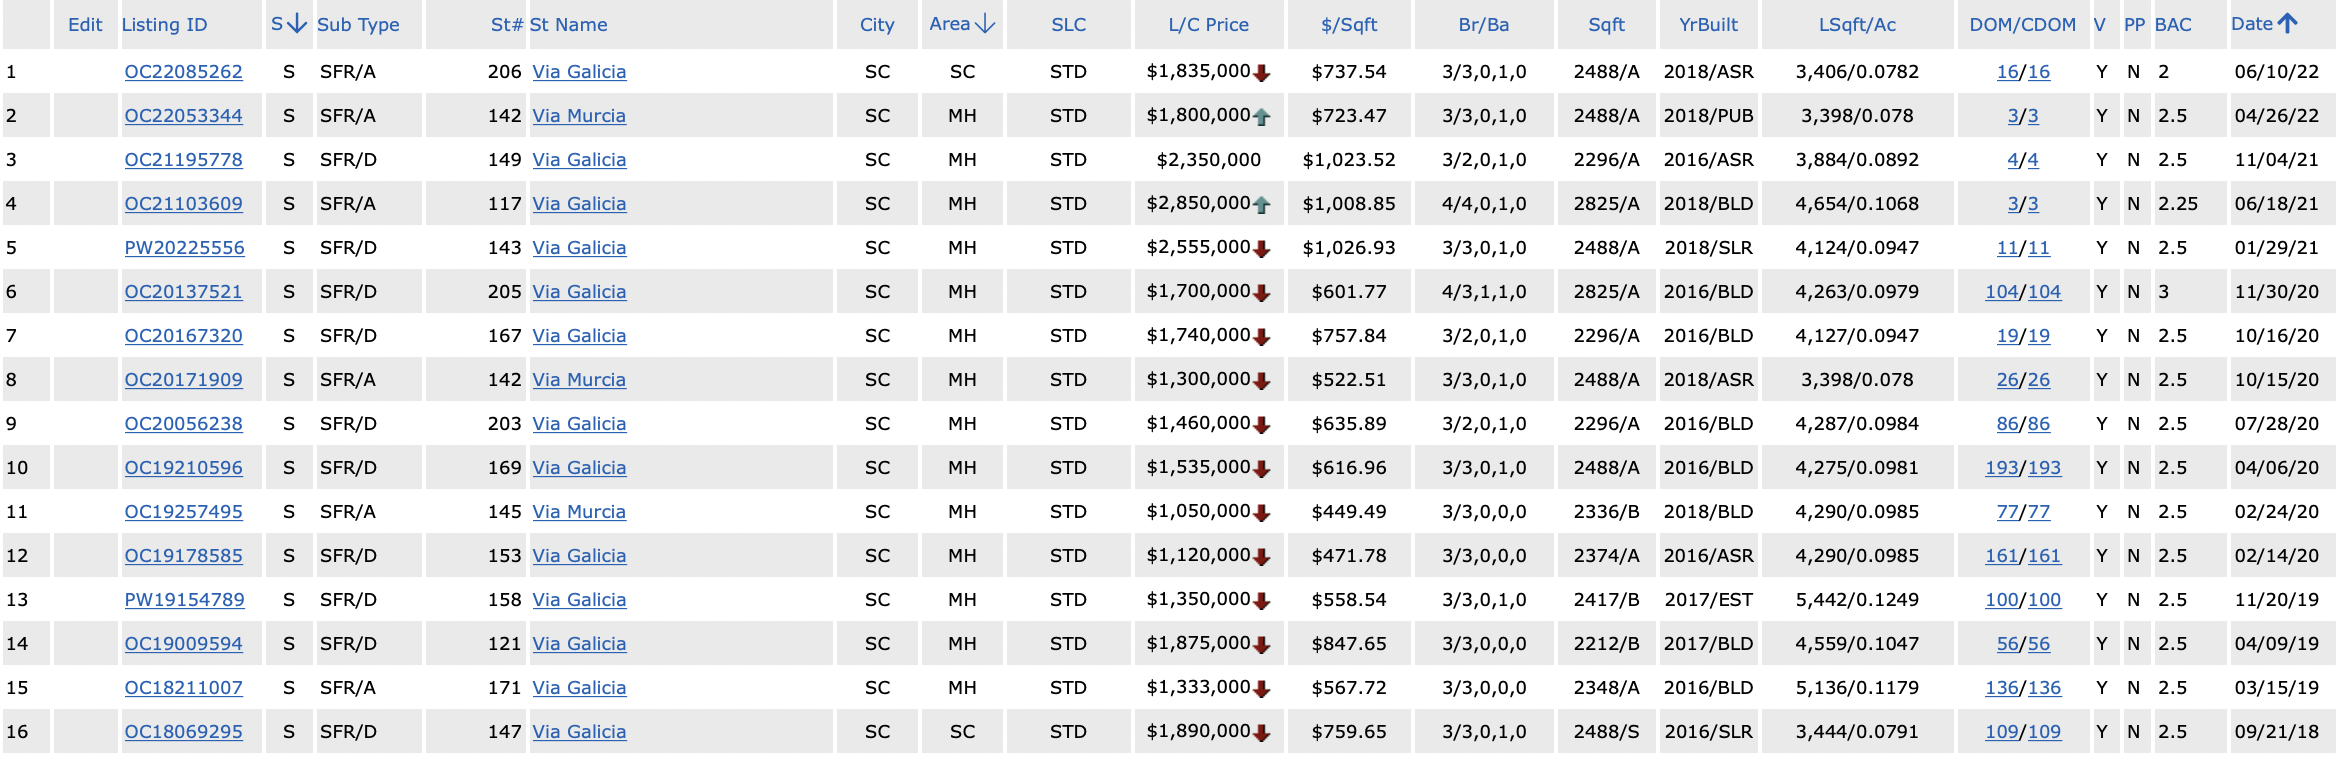
Task: Click the Sub Type column header
Action: click(358, 25)
